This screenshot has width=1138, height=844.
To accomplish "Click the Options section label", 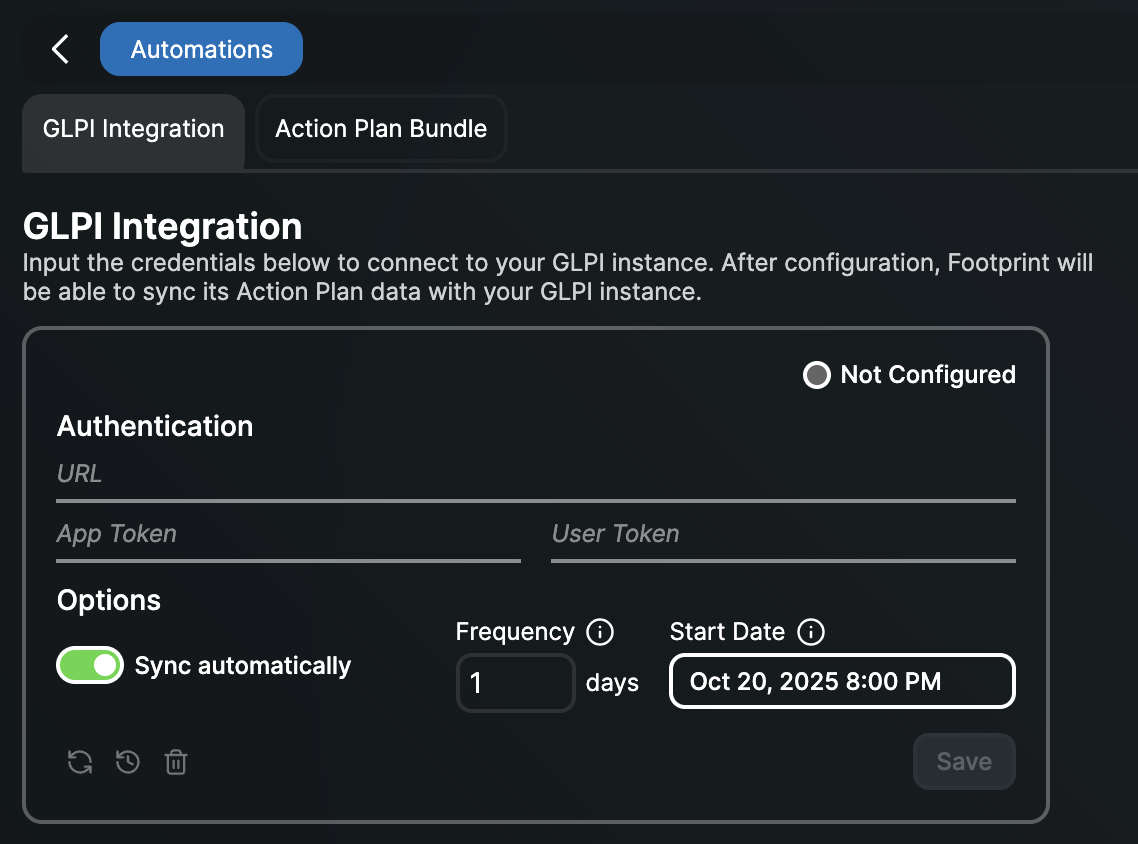I will point(109,600).
